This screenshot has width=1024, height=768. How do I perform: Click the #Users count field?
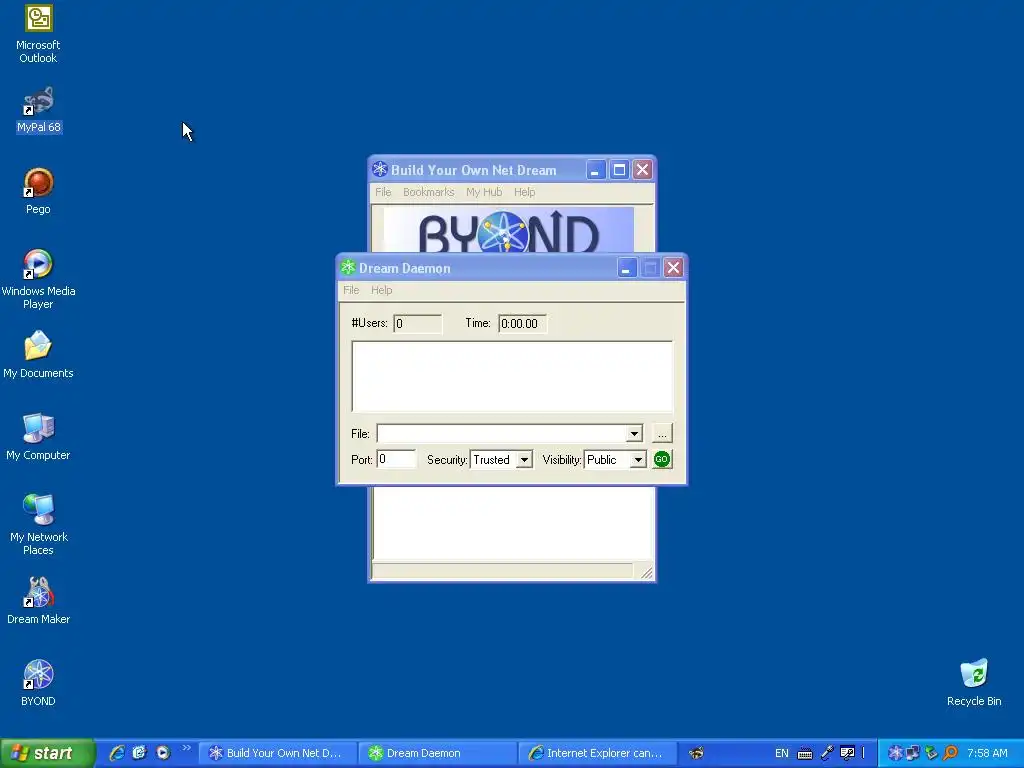418,324
